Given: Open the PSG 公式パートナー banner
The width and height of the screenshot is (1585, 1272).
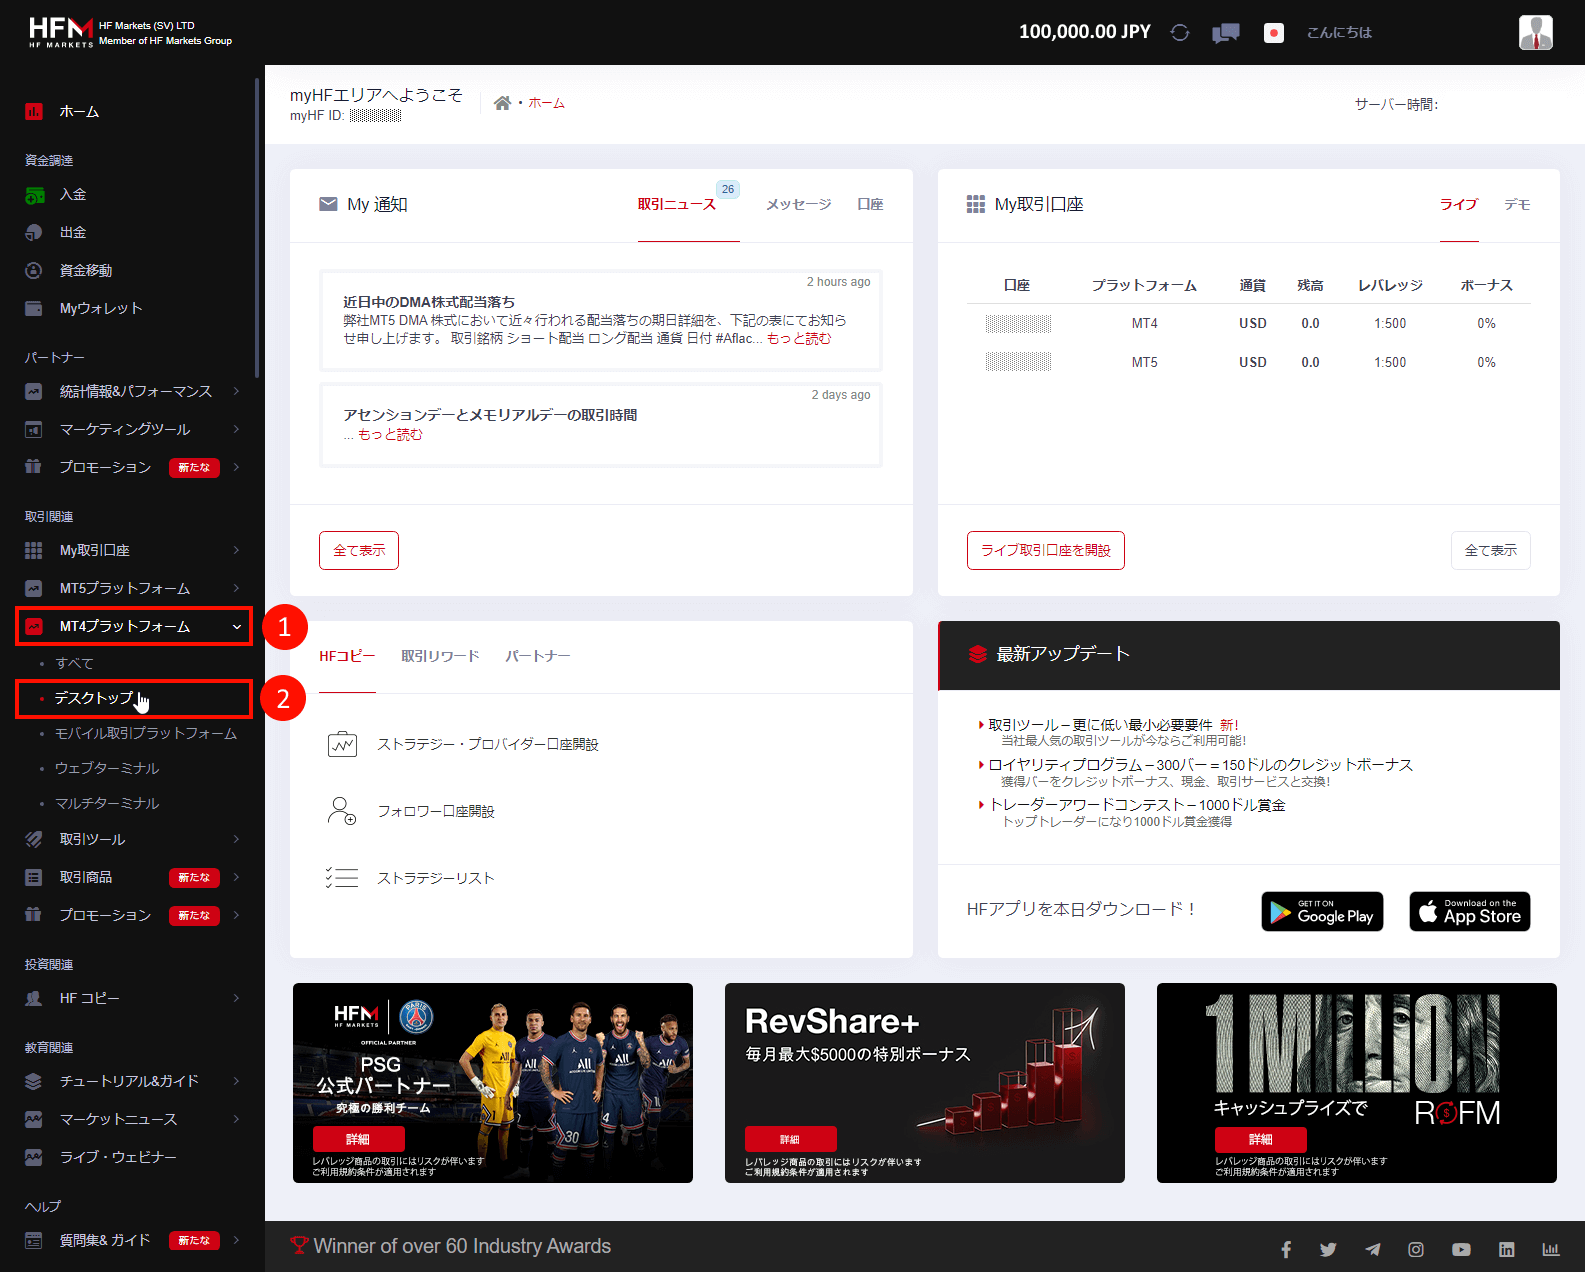Looking at the screenshot, I should pos(493,1083).
